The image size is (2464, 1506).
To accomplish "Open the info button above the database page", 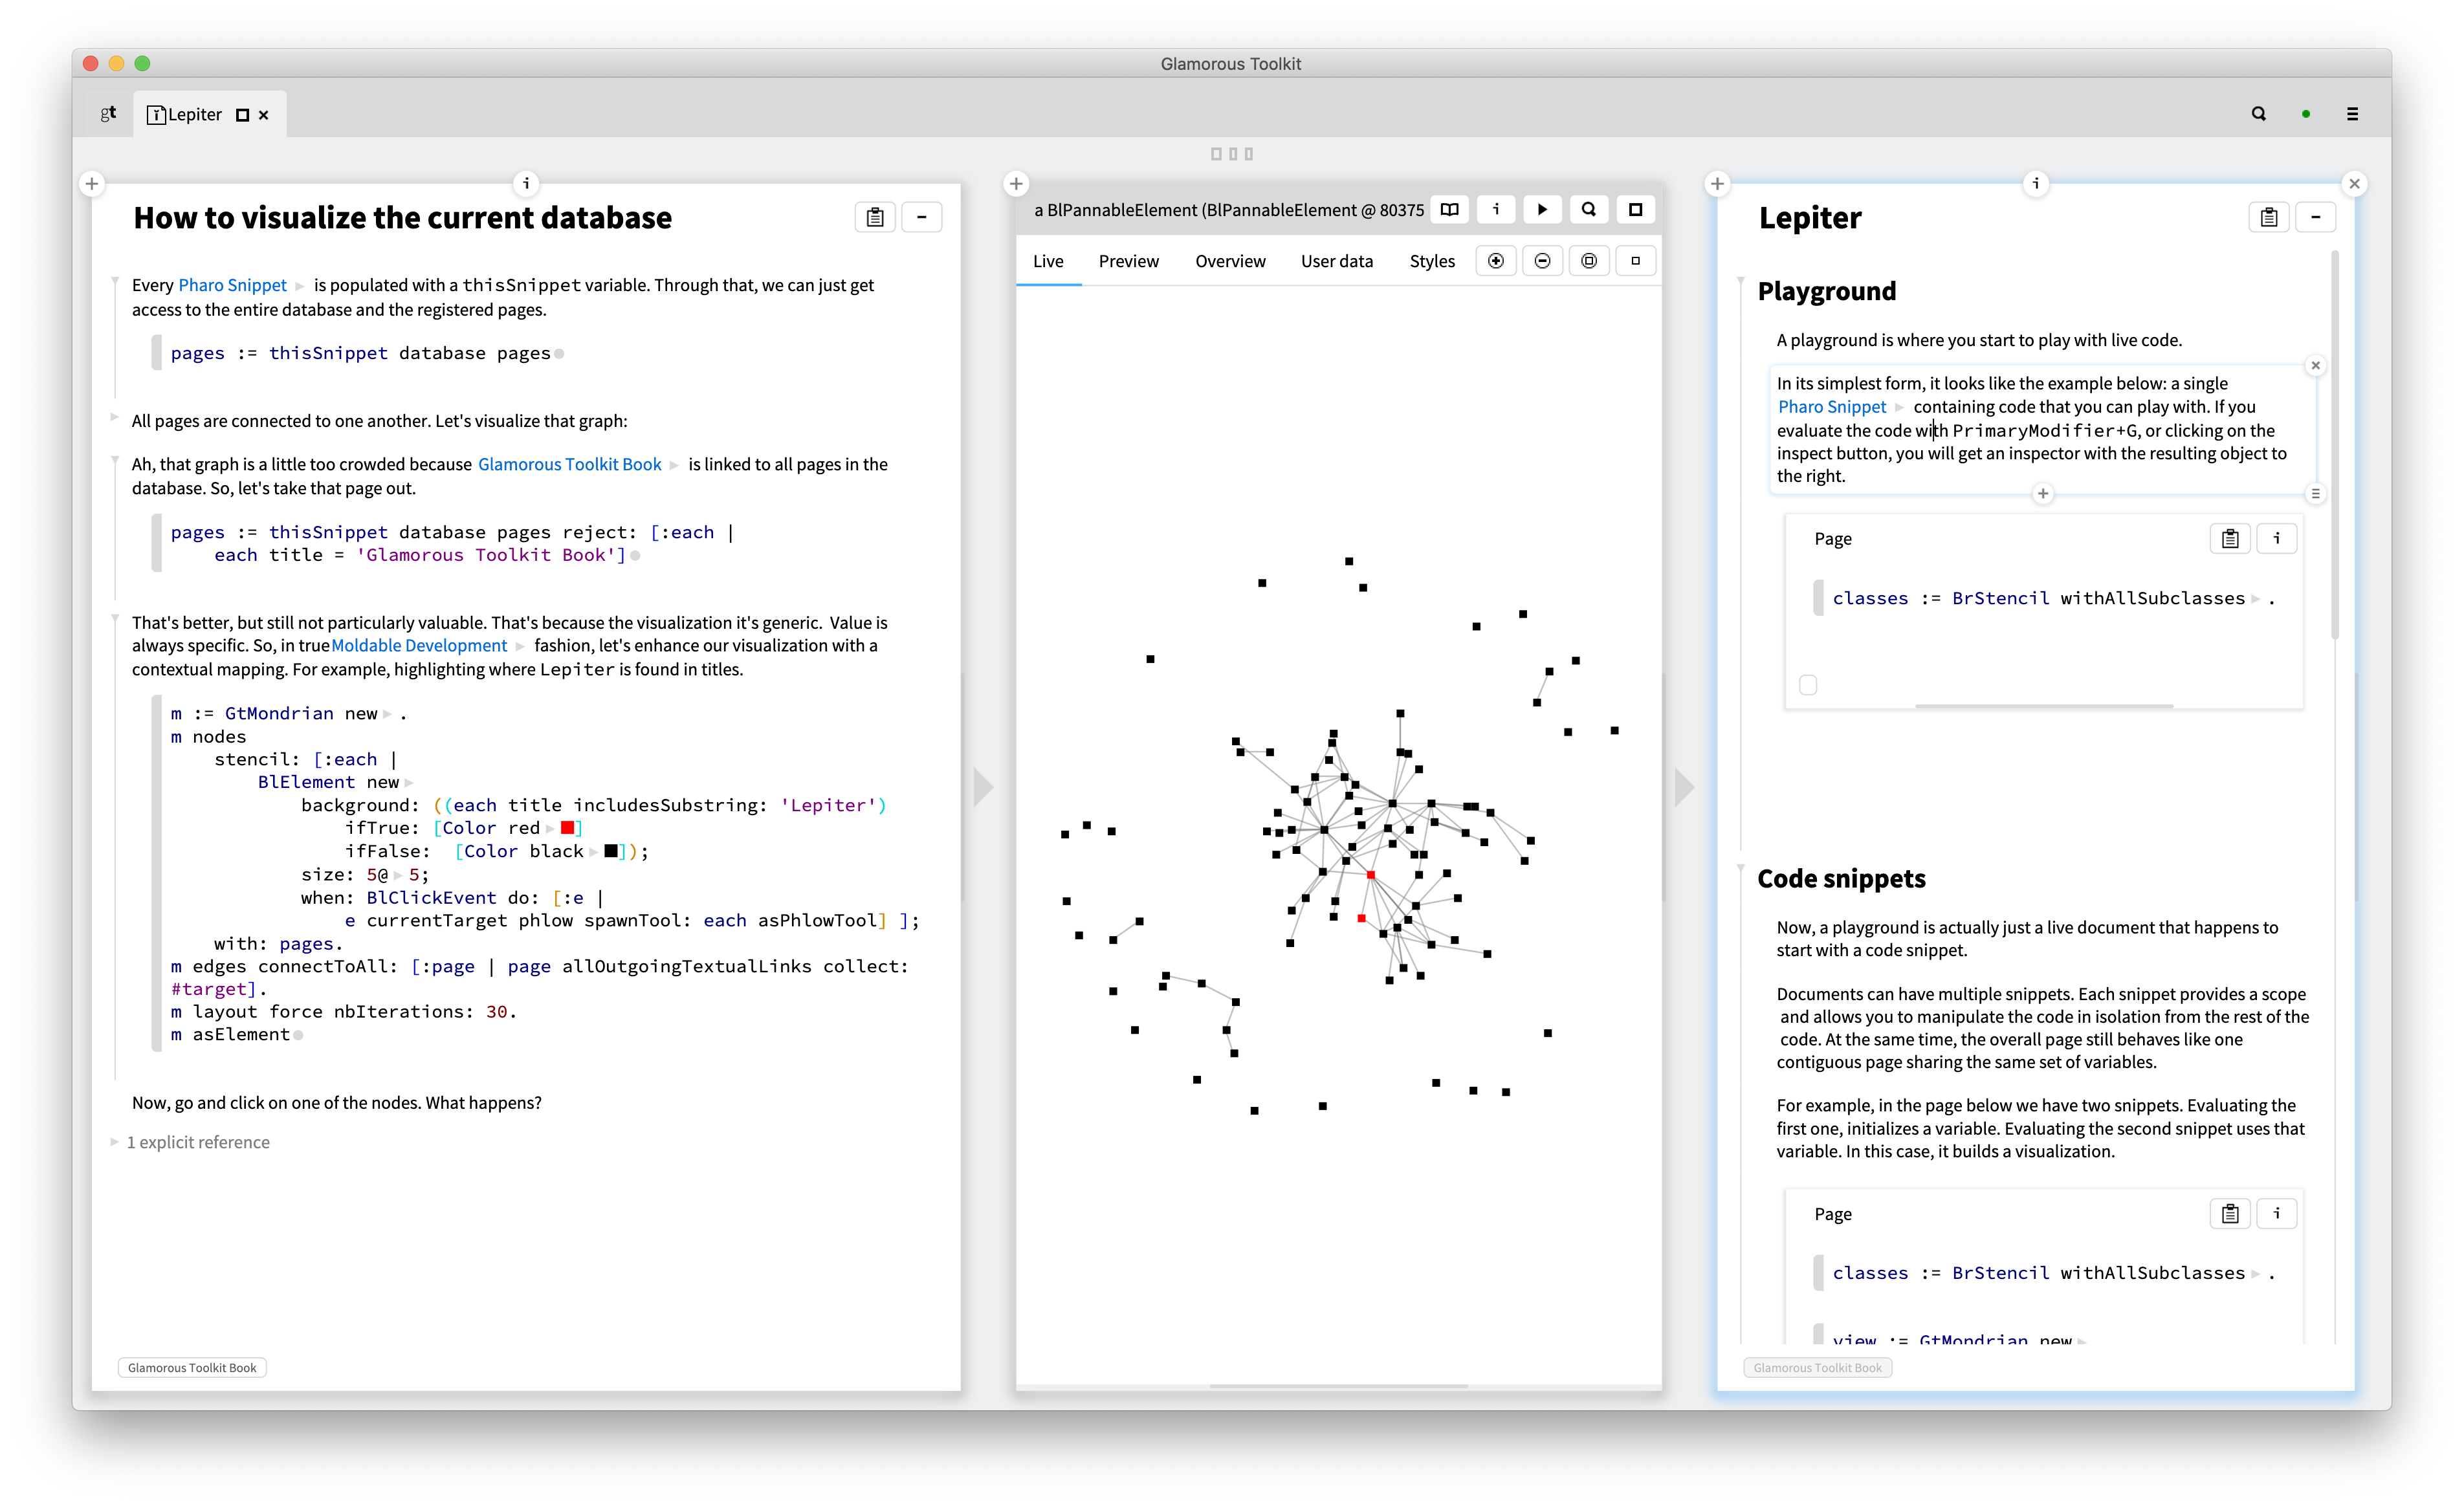I will [x=526, y=183].
